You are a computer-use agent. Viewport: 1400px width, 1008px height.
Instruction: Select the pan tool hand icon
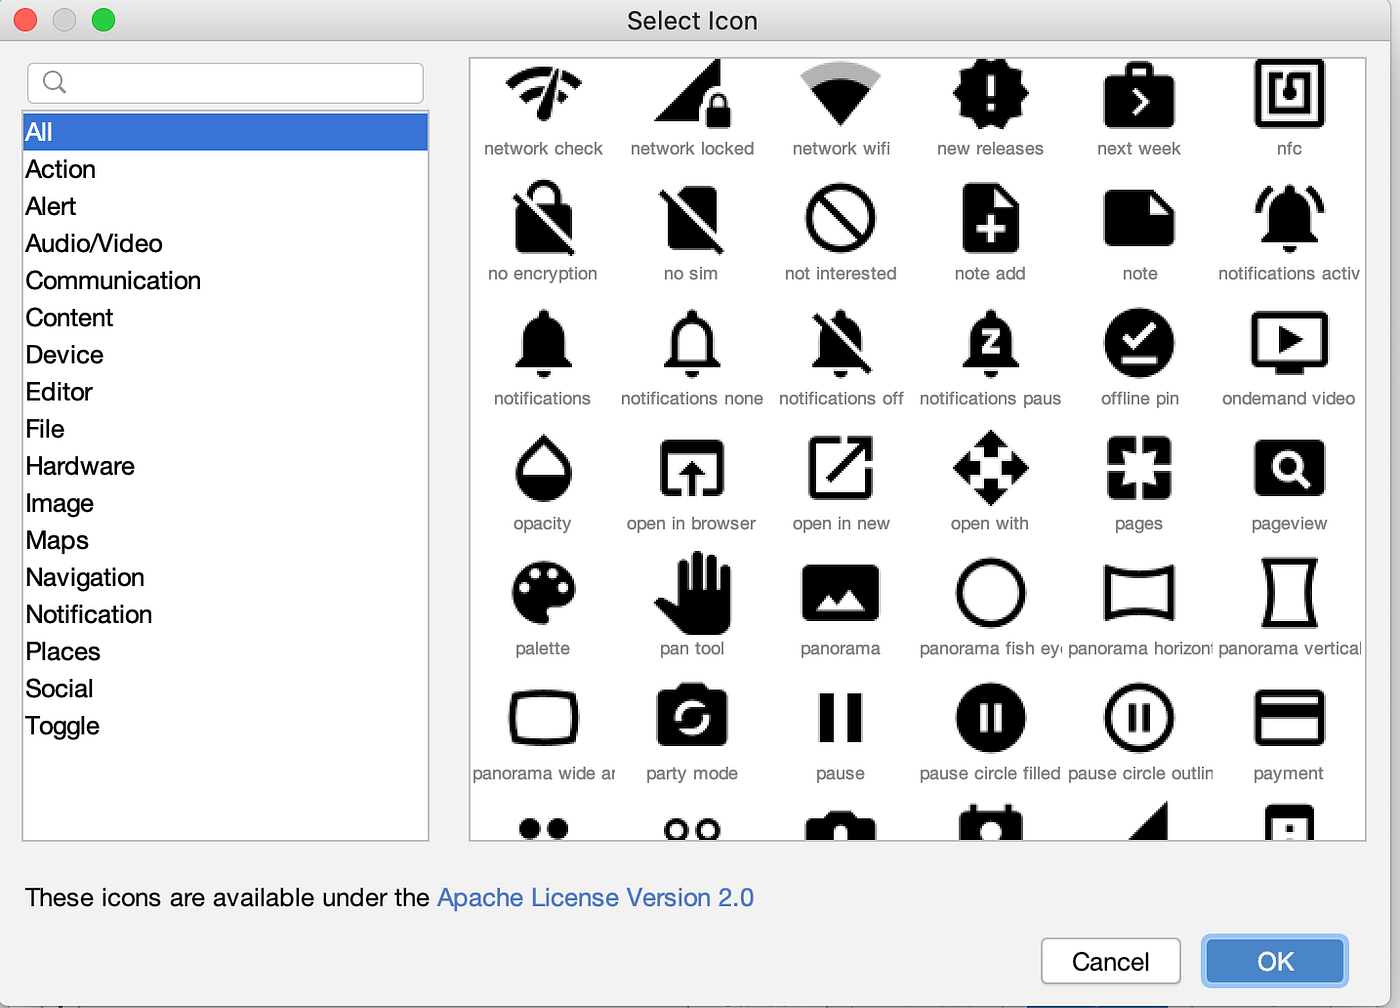[x=691, y=593]
